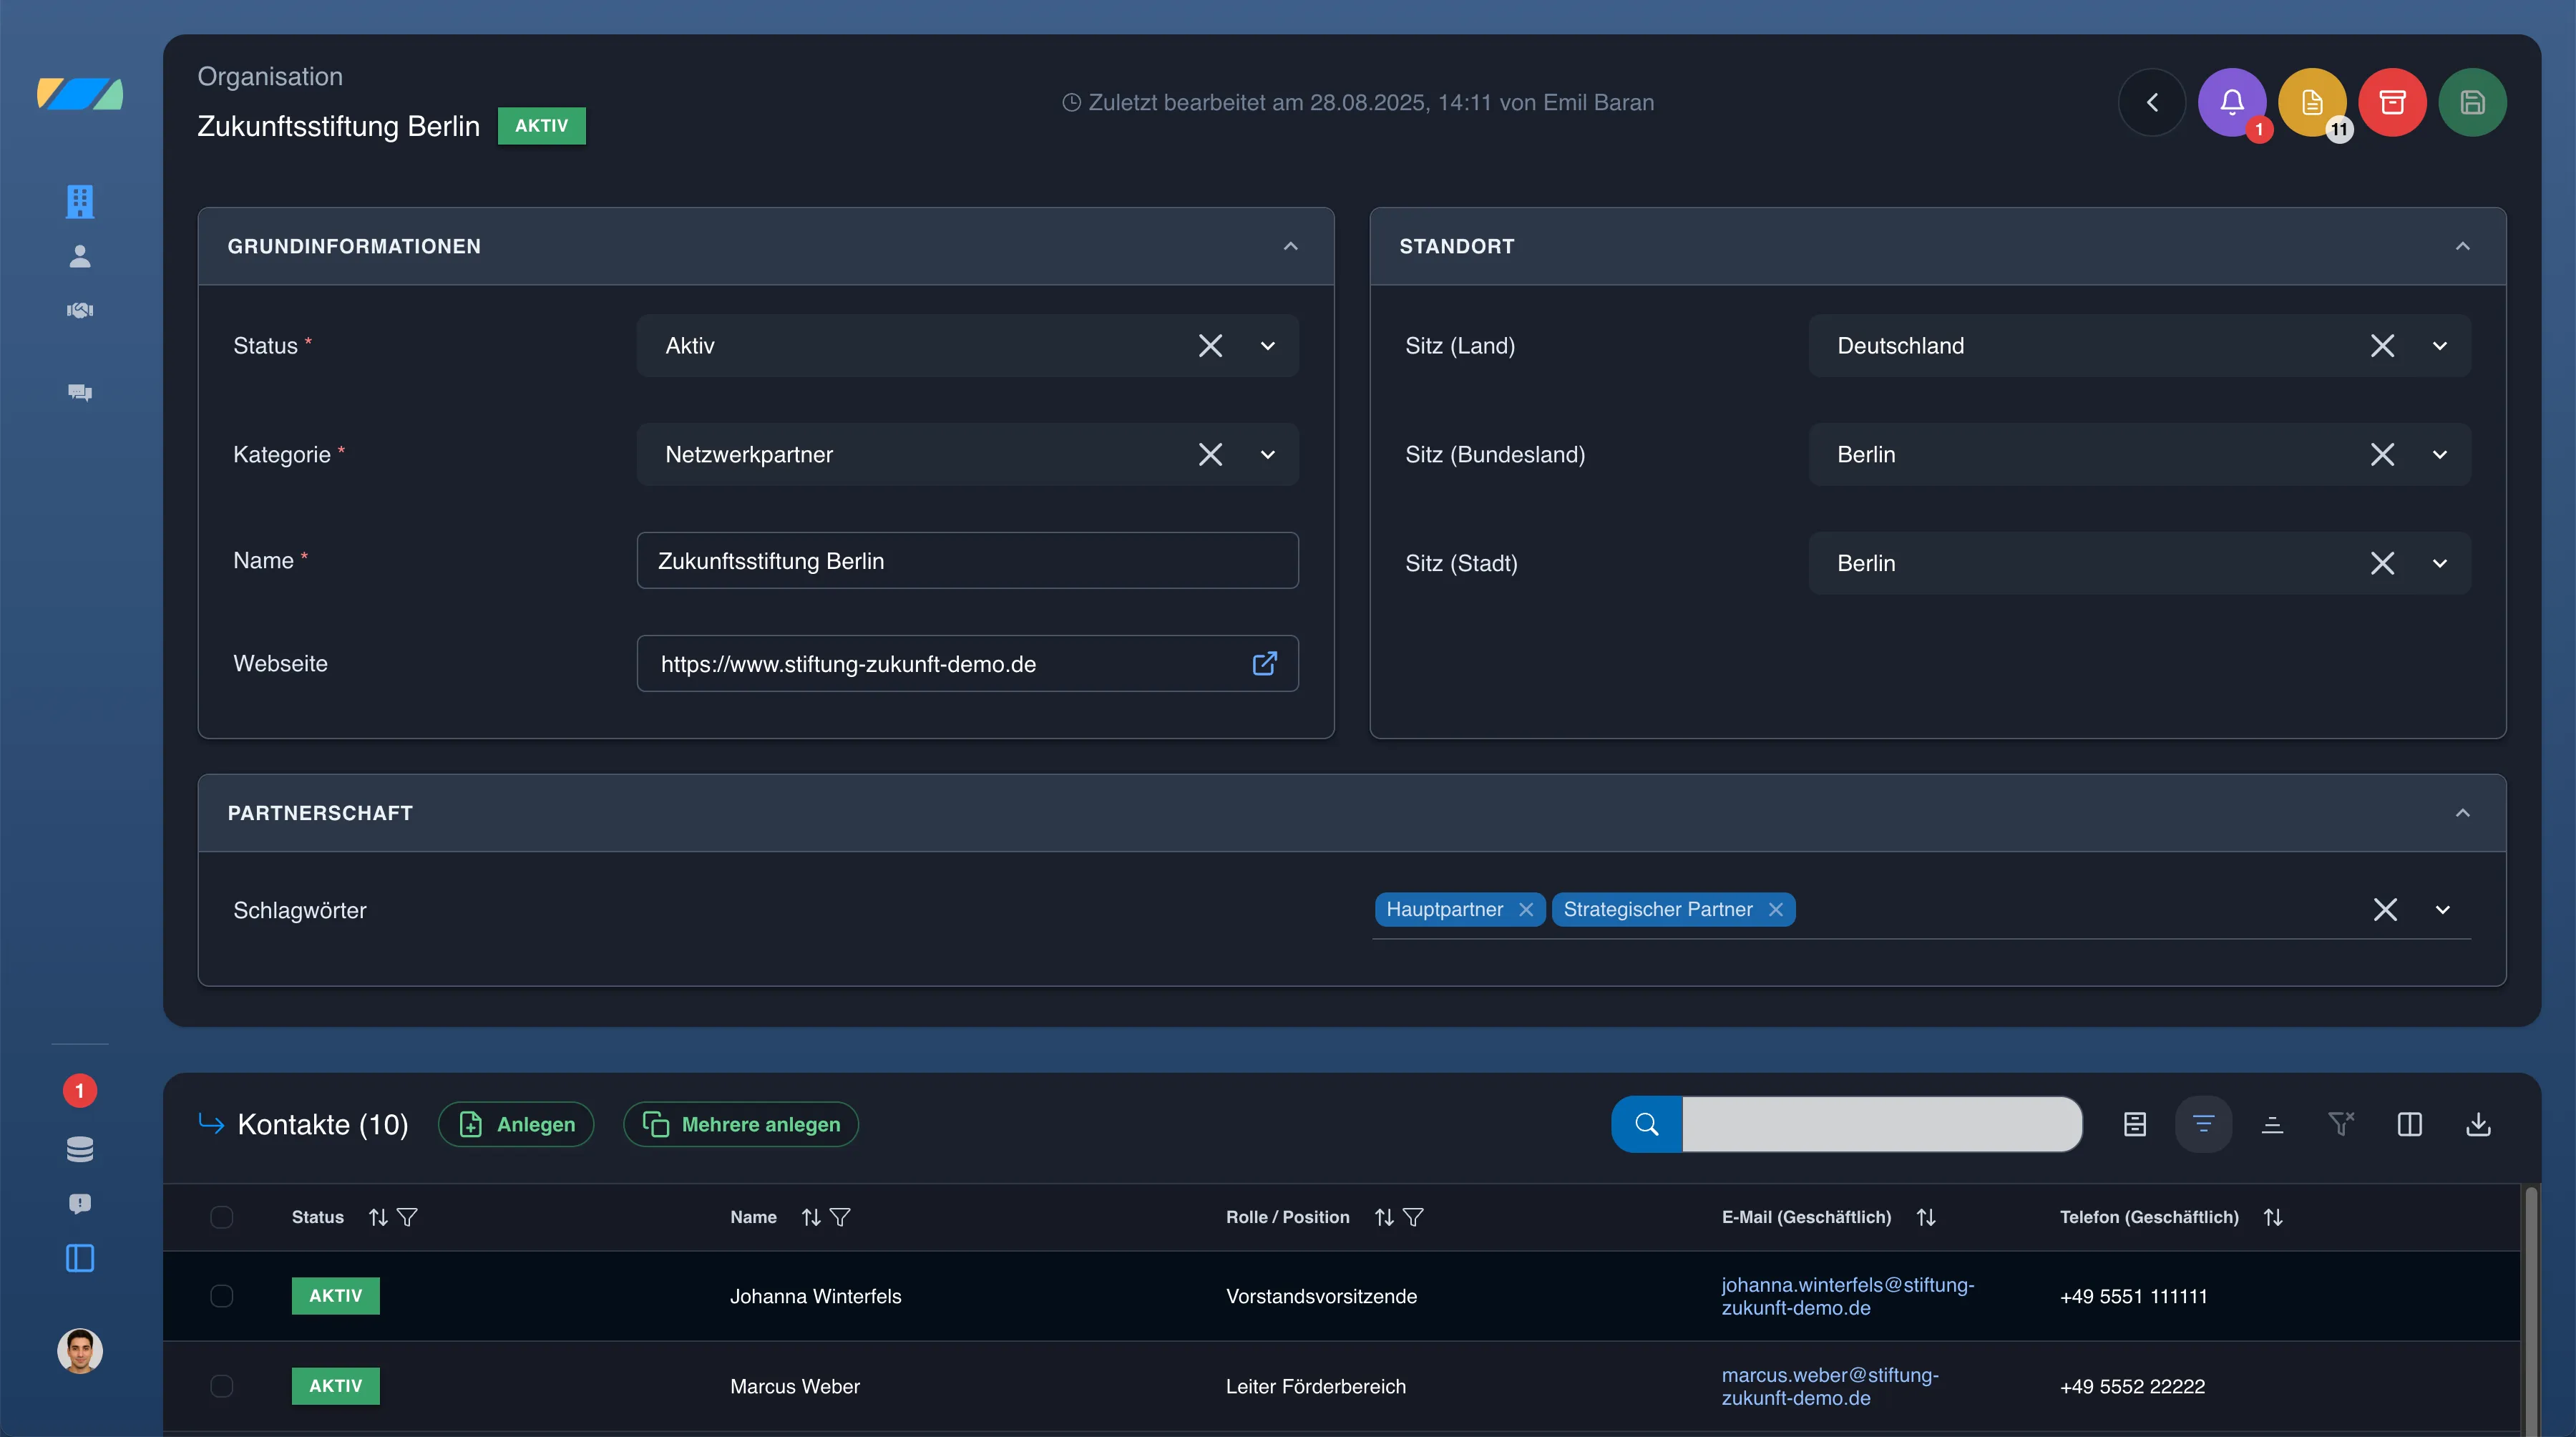Image resolution: width=2576 pixels, height=1437 pixels.
Task: Clear the Sitz (Bundesland) value Berlin
Action: [2382, 455]
